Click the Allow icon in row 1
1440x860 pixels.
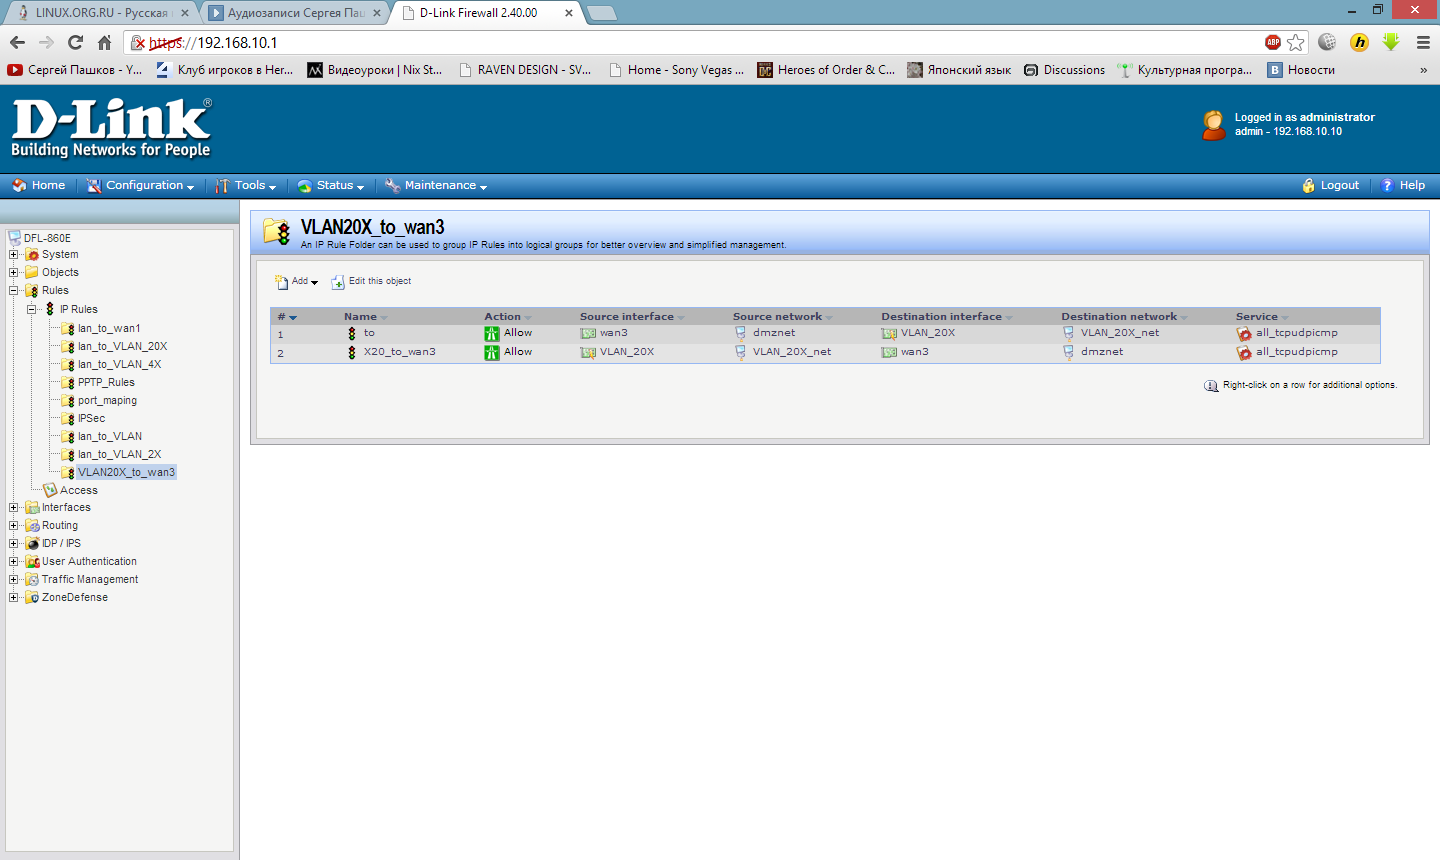coord(492,333)
